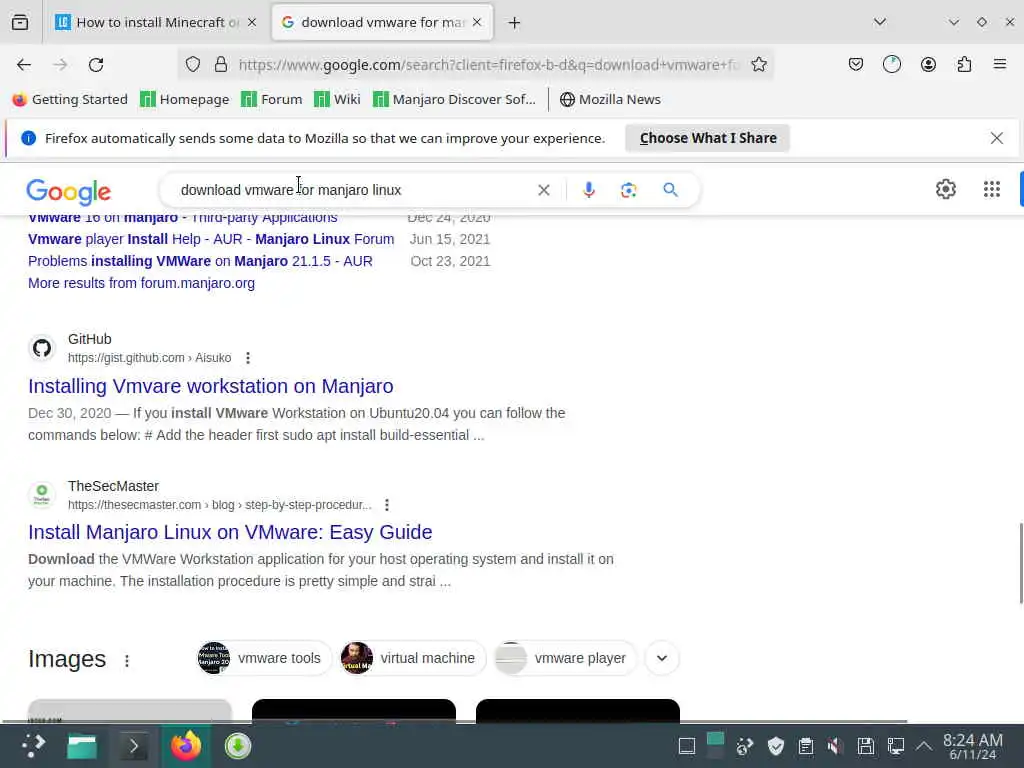Open Mozilla News bookmark
The width and height of the screenshot is (1024, 768).
pyautogui.click(x=610, y=99)
